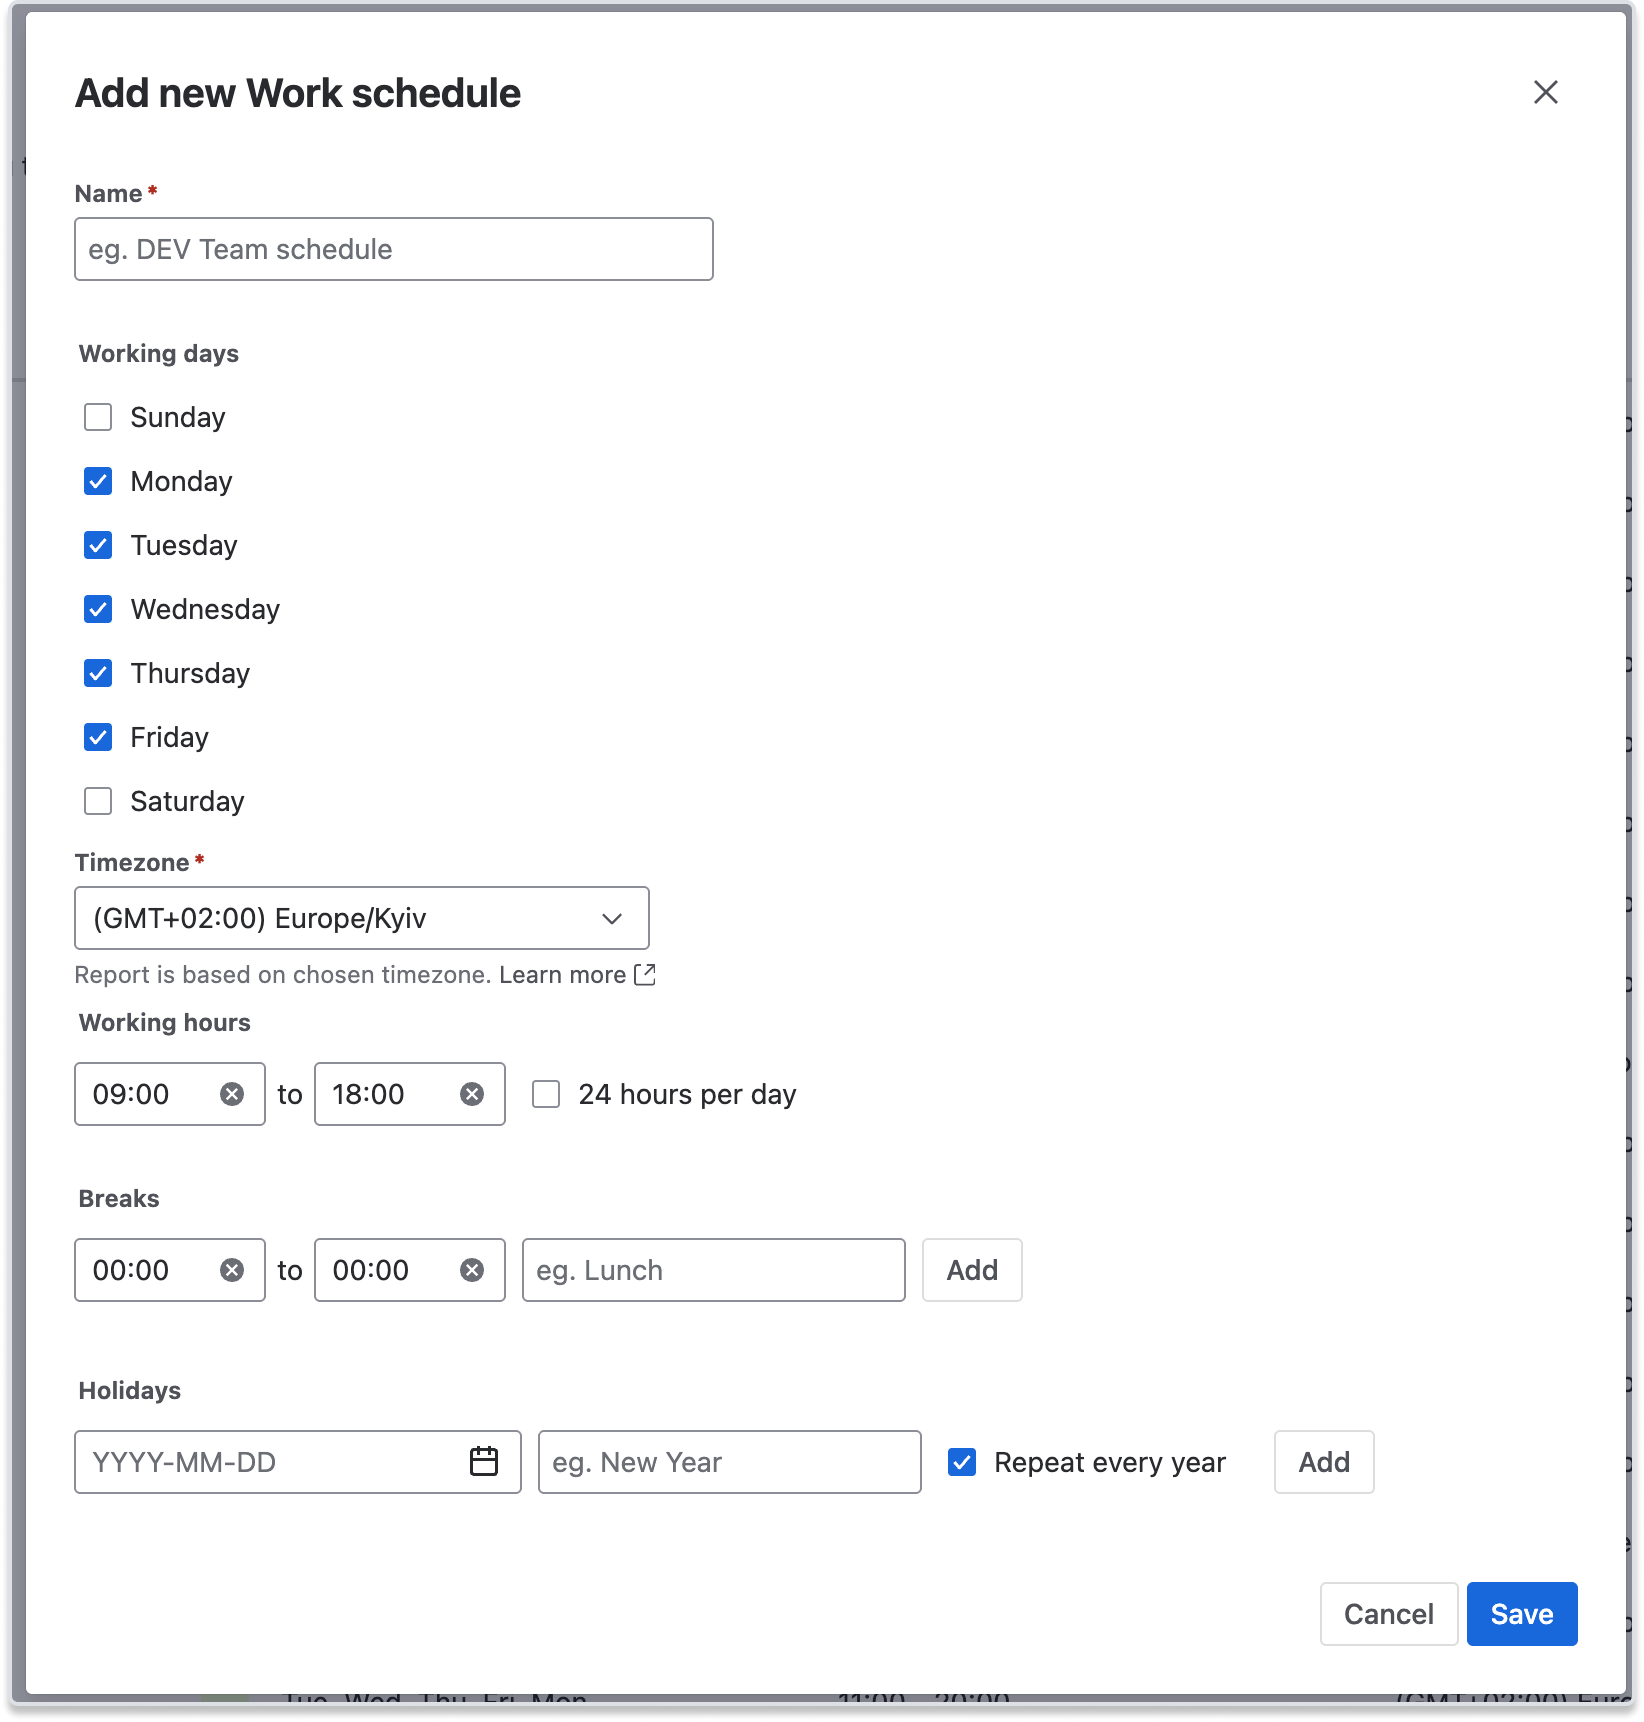Click the break name field with Lunch placeholder
This screenshot has height=1722, width=1644.
713,1270
